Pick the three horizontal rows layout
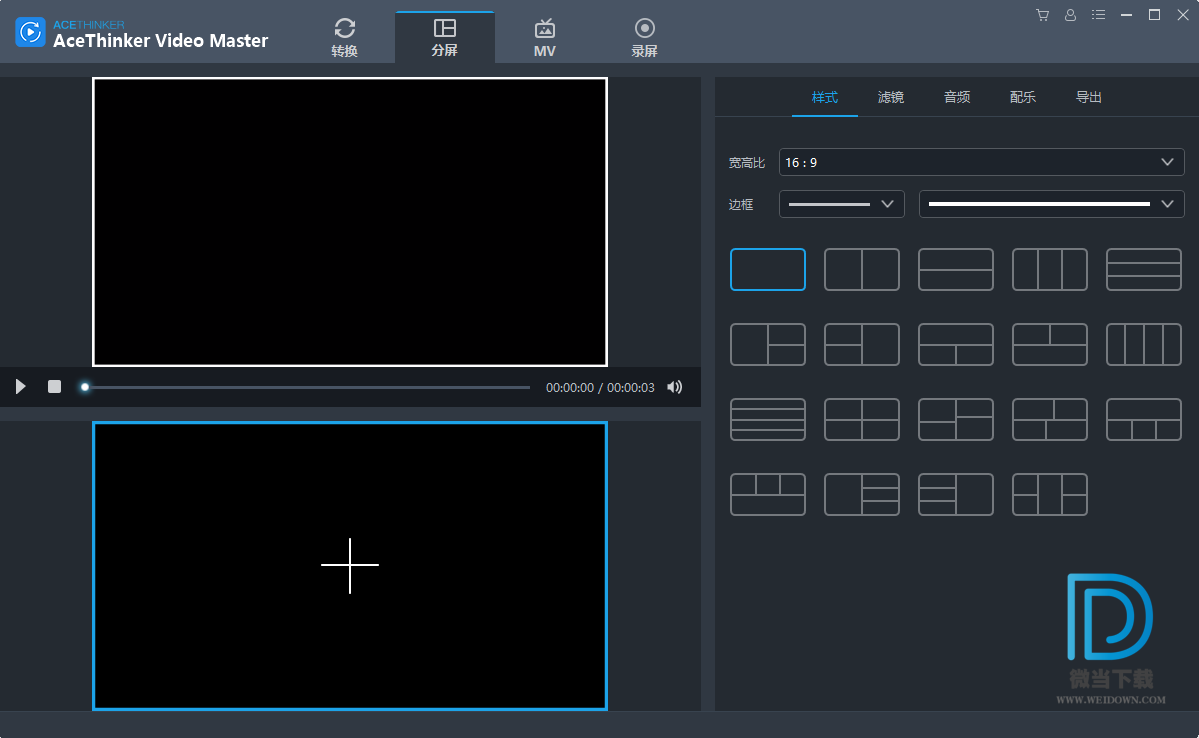The width and height of the screenshot is (1199, 738). pyautogui.click(x=1144, y=269)
